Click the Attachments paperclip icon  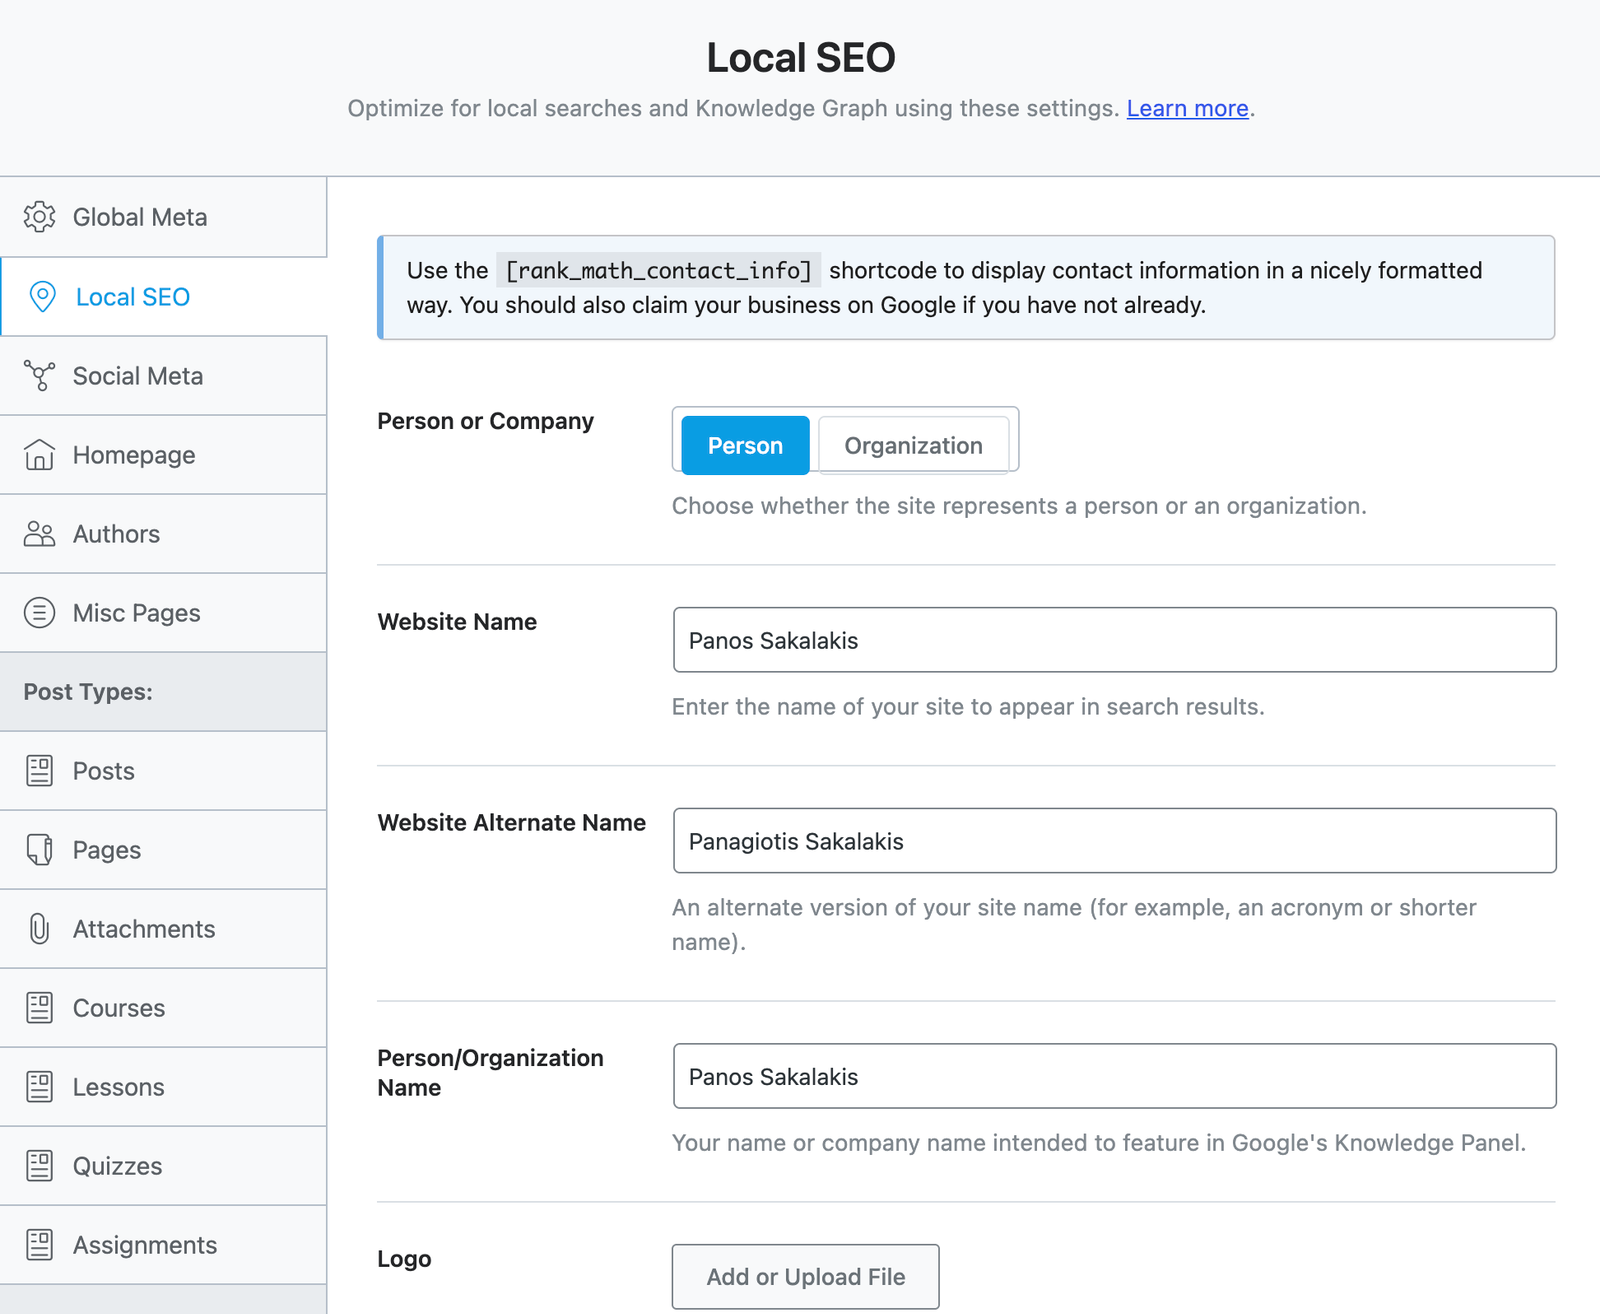[40, 929]
